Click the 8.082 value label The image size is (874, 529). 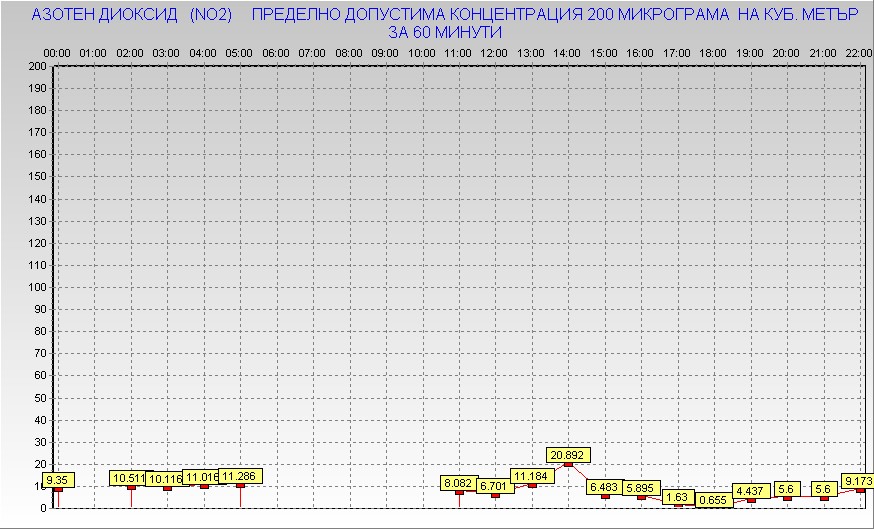[x=459, y=483]
